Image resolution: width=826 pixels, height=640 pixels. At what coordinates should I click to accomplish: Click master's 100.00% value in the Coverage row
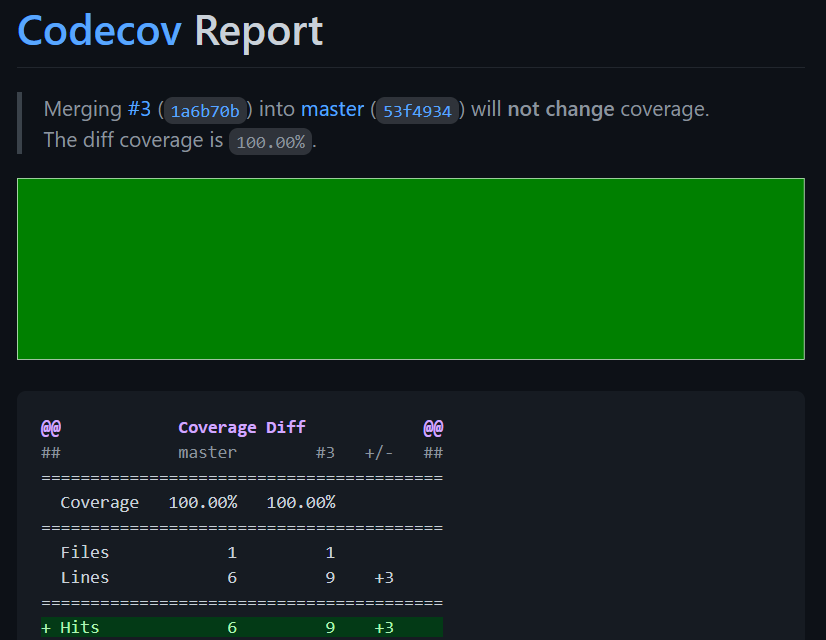coord(203,502)
